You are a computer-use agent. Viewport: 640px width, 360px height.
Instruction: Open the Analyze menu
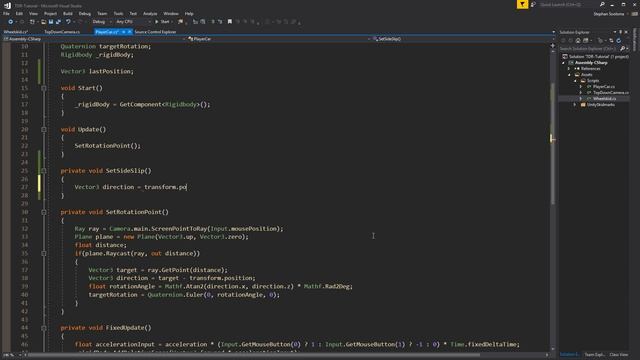tap(150, 13)
